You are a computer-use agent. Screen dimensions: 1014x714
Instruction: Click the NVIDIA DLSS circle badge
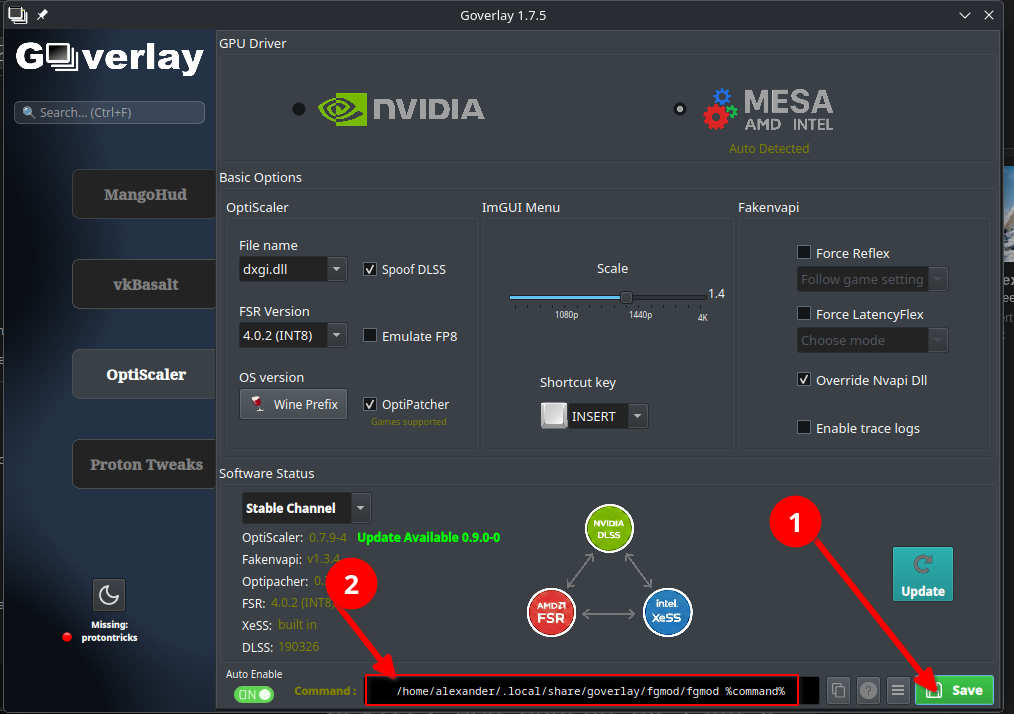click(609, 528)
